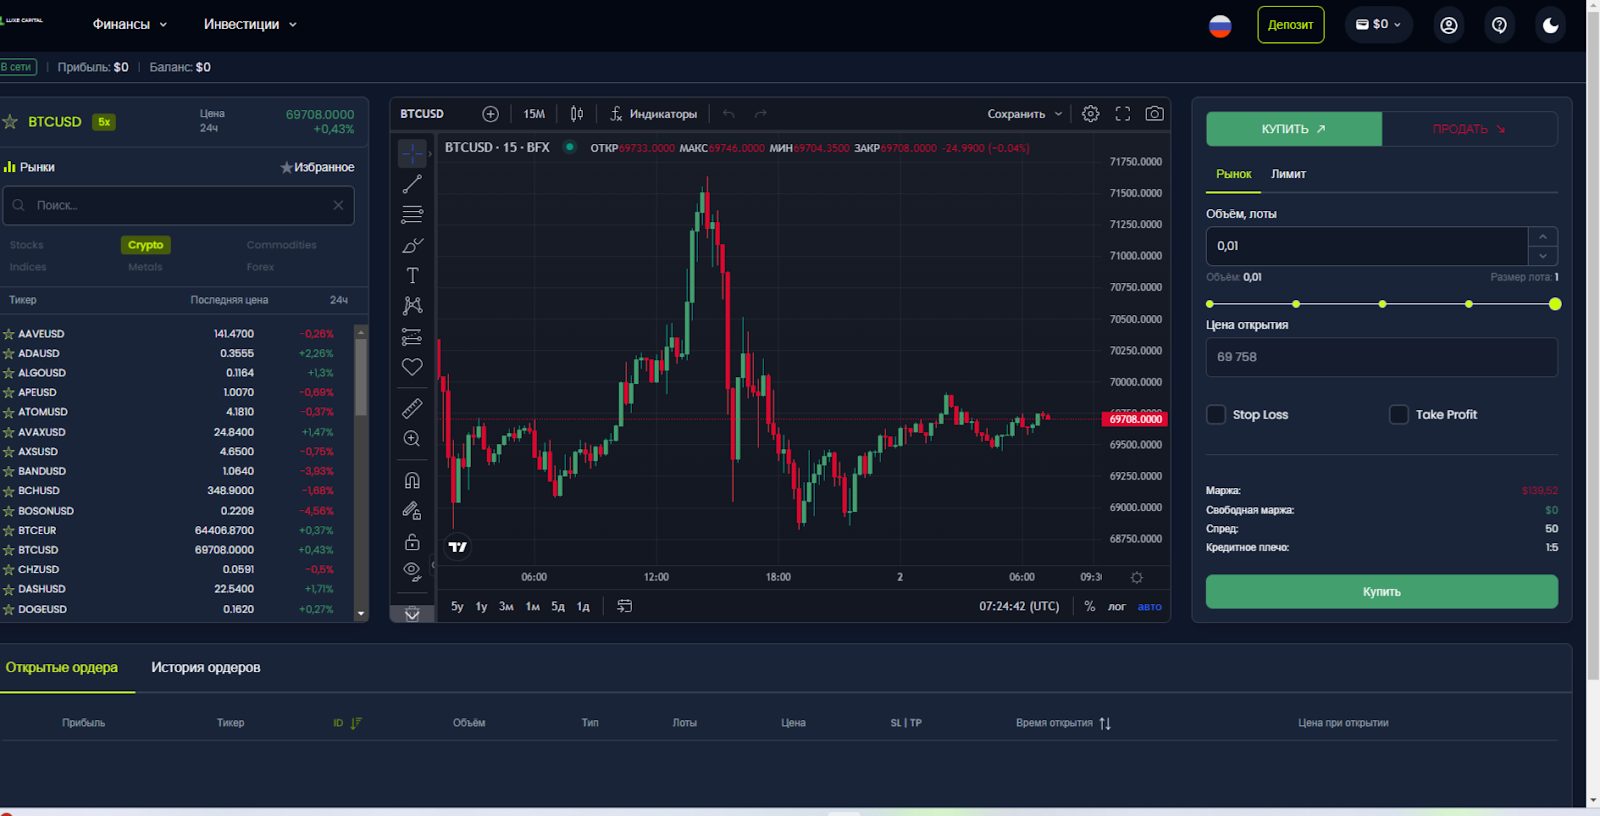
Task: Open the date range calendar picker
Action: [x=625, y=606]
